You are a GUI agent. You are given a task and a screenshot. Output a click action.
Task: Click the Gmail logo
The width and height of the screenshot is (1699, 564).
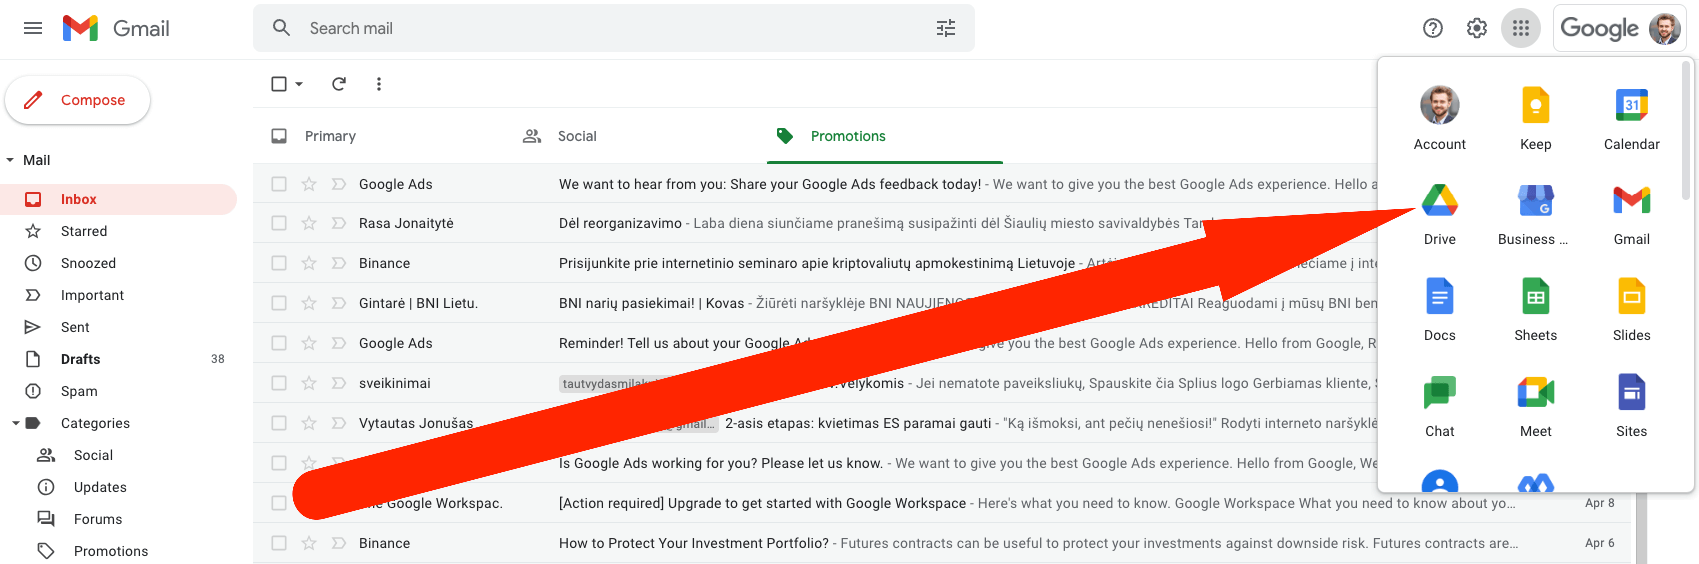116,28
